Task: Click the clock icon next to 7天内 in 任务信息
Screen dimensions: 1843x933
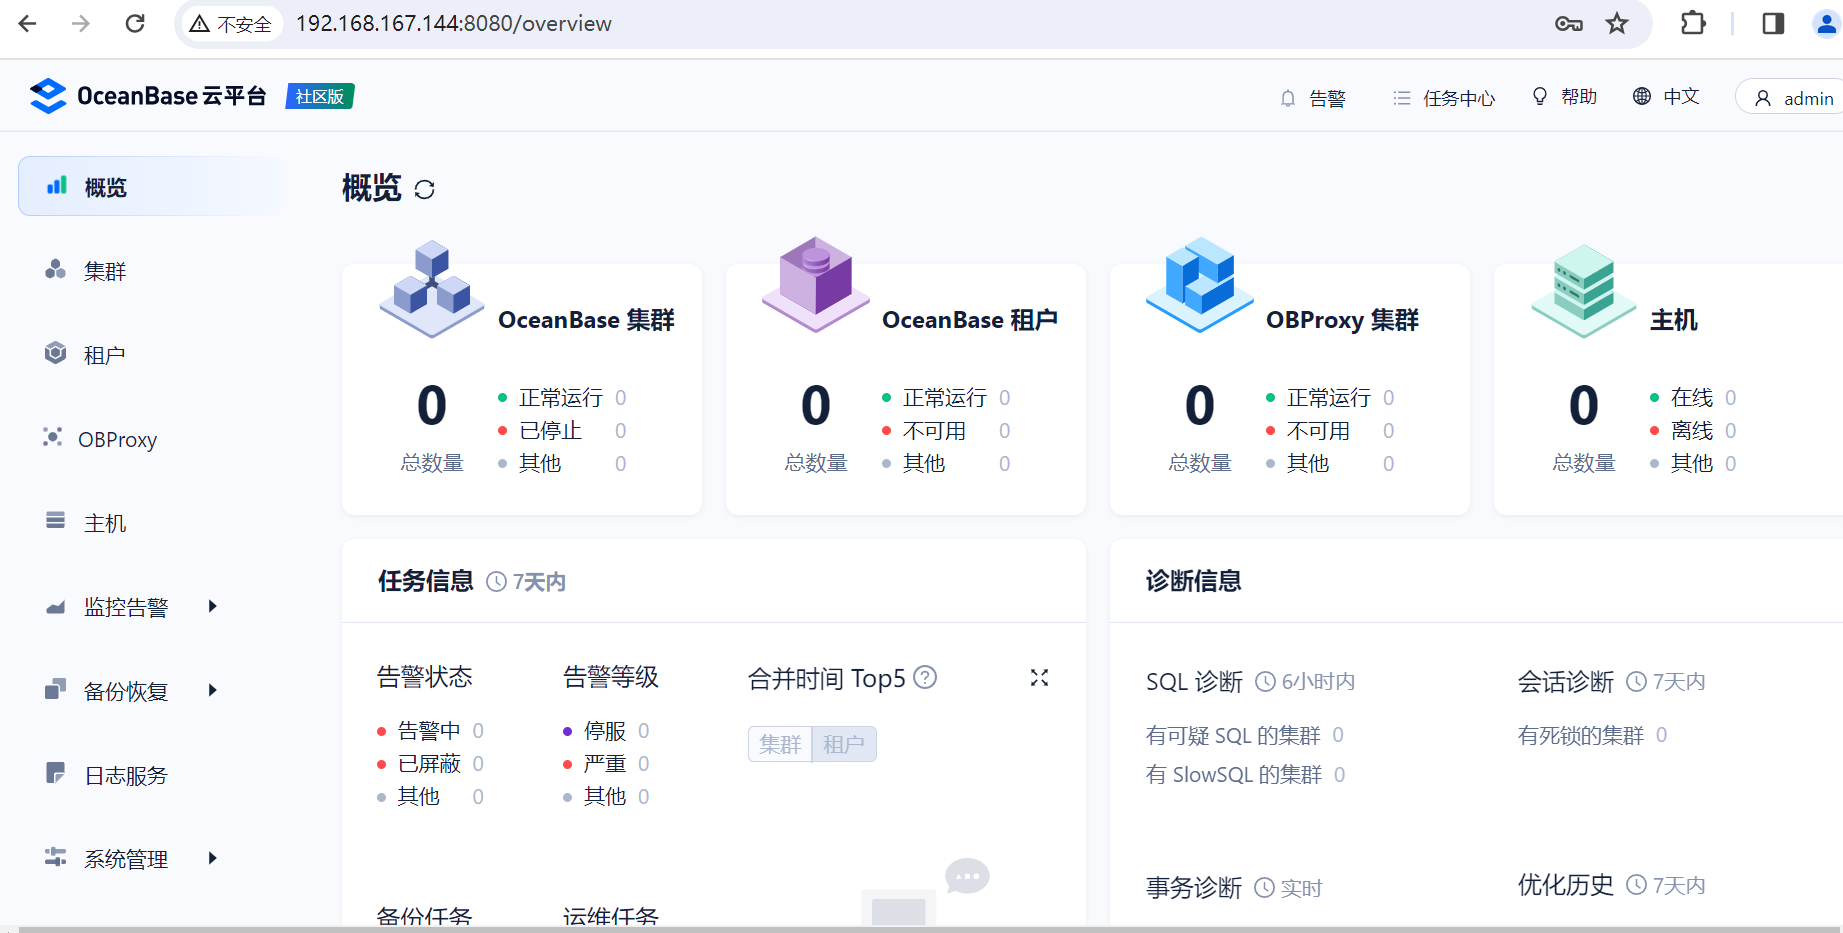Action: click(496, 582)
